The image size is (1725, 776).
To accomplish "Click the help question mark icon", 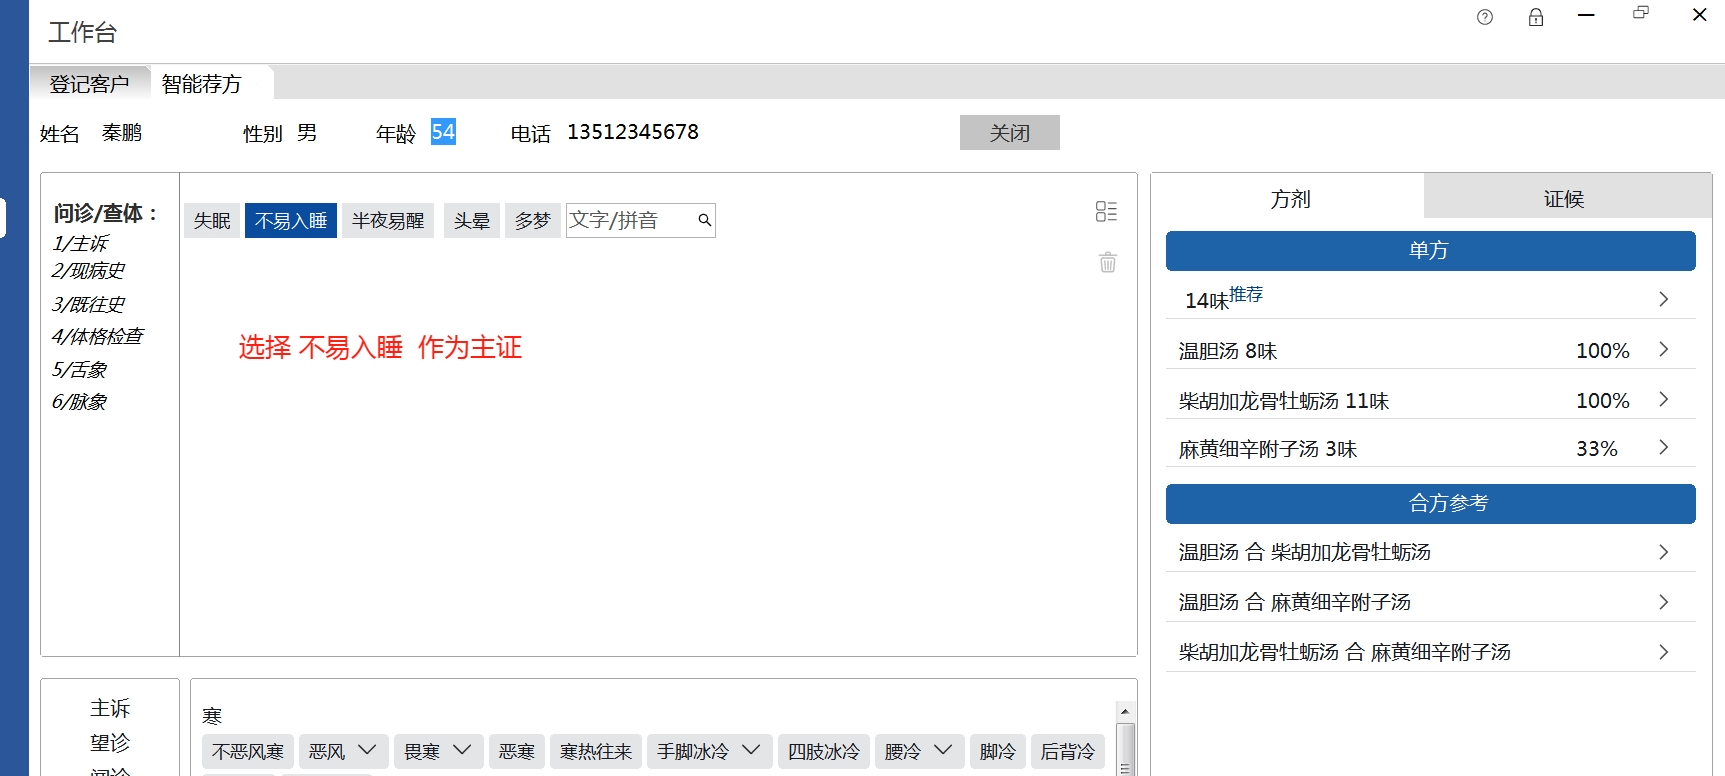I will [1485, 17].
